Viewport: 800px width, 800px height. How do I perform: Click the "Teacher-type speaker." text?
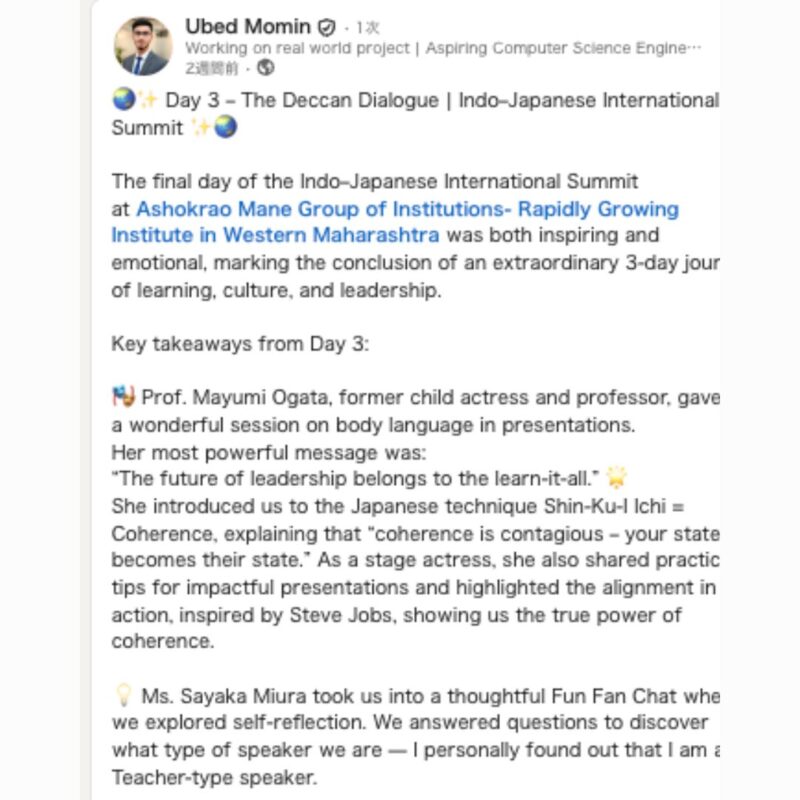click(213, 777)
